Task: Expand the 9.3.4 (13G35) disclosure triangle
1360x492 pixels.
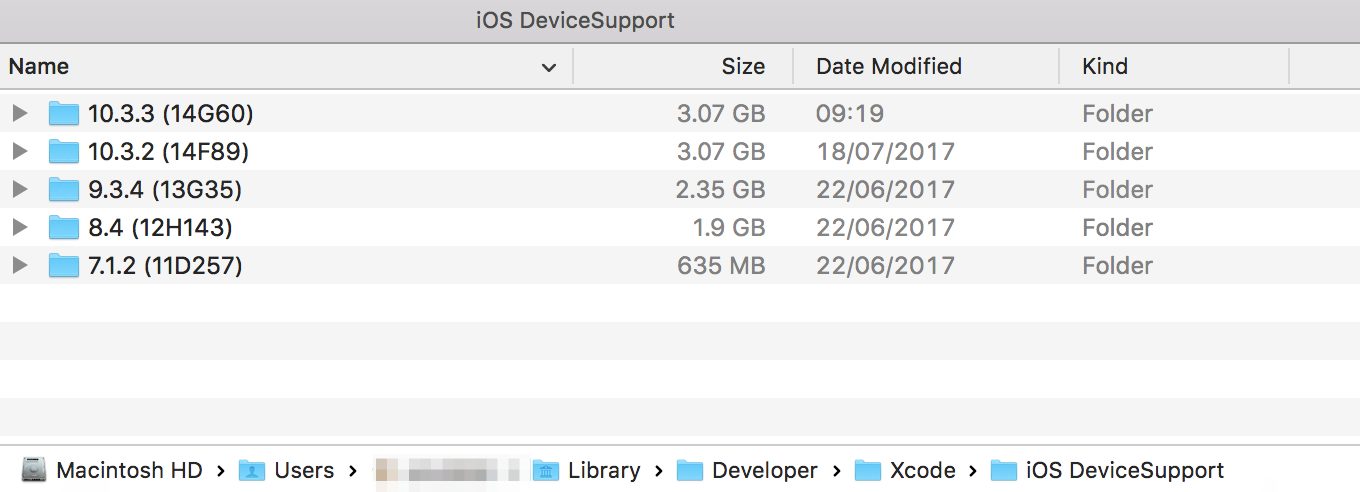Action: pos(19,190)
